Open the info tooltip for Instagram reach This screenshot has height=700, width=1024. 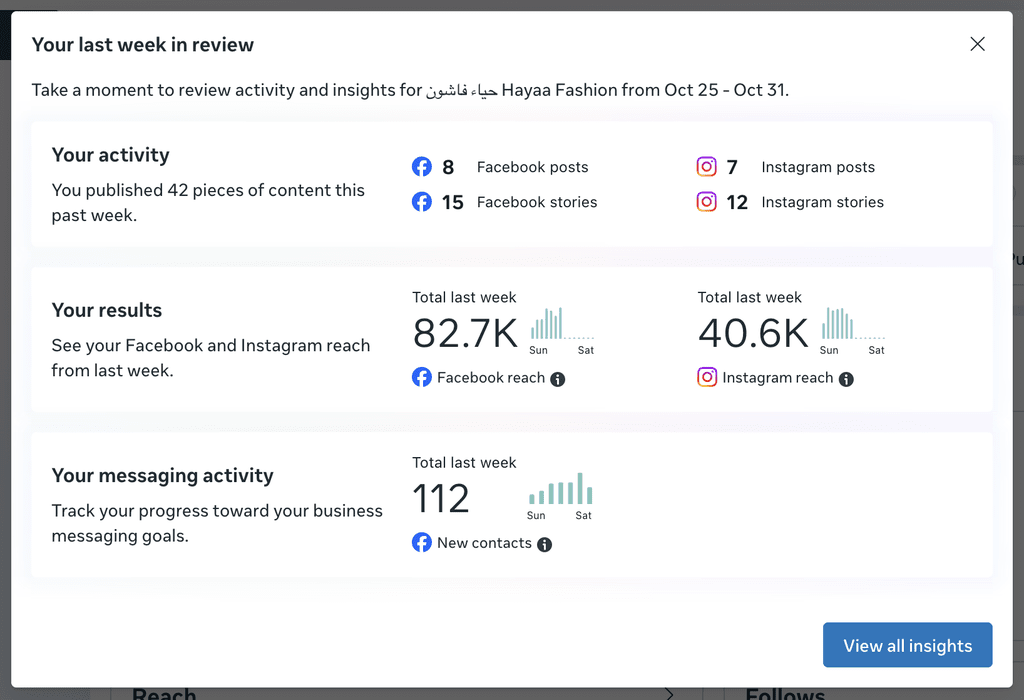(846, 379)
